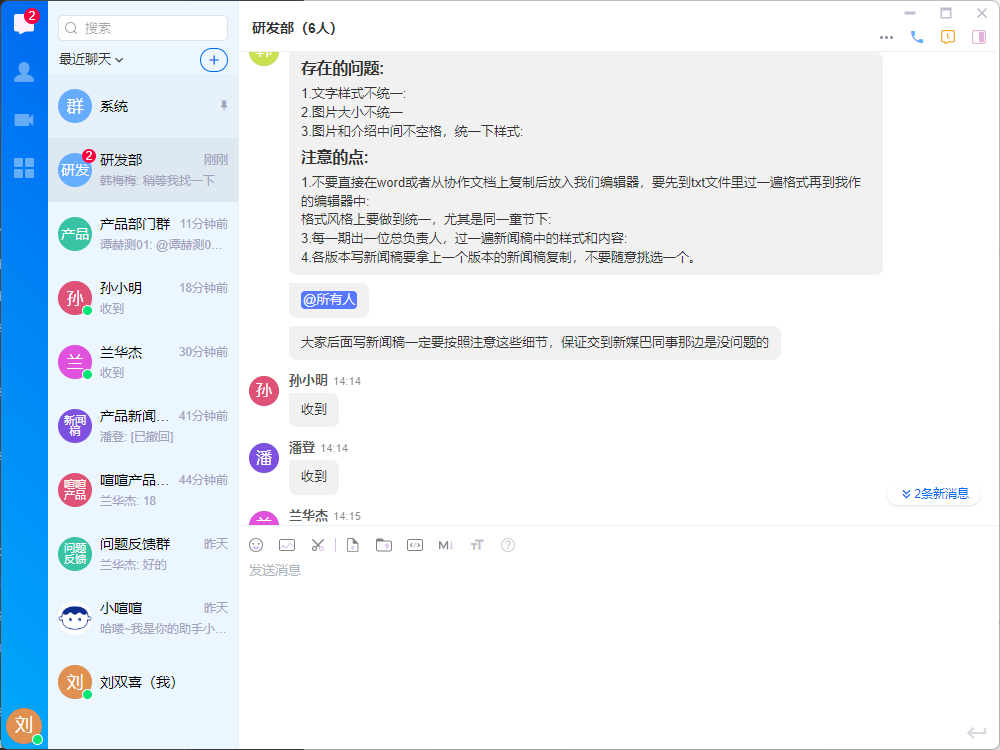Click the send image icon
The height and width of the screenshot is (750, 1000).
pos(287,545)
